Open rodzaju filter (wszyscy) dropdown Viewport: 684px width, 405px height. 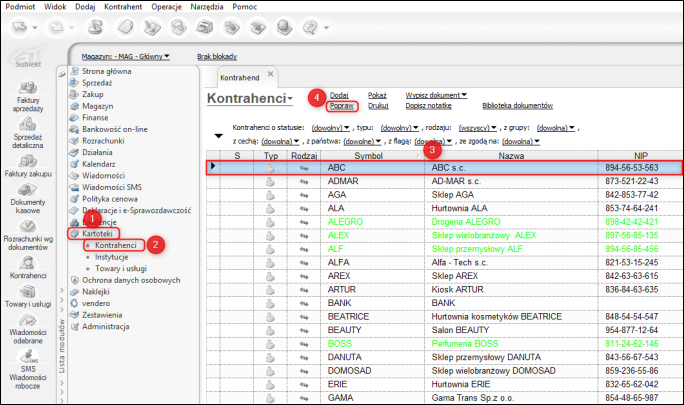tap(477, 128)
